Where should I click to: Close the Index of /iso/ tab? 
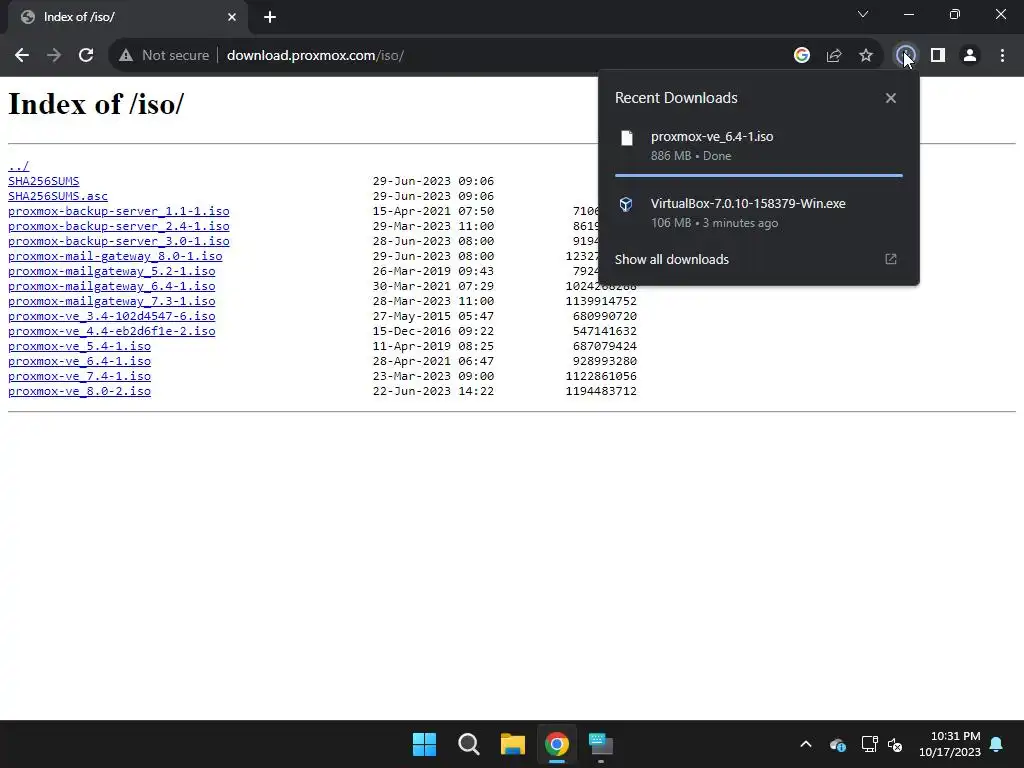point(232,17)
